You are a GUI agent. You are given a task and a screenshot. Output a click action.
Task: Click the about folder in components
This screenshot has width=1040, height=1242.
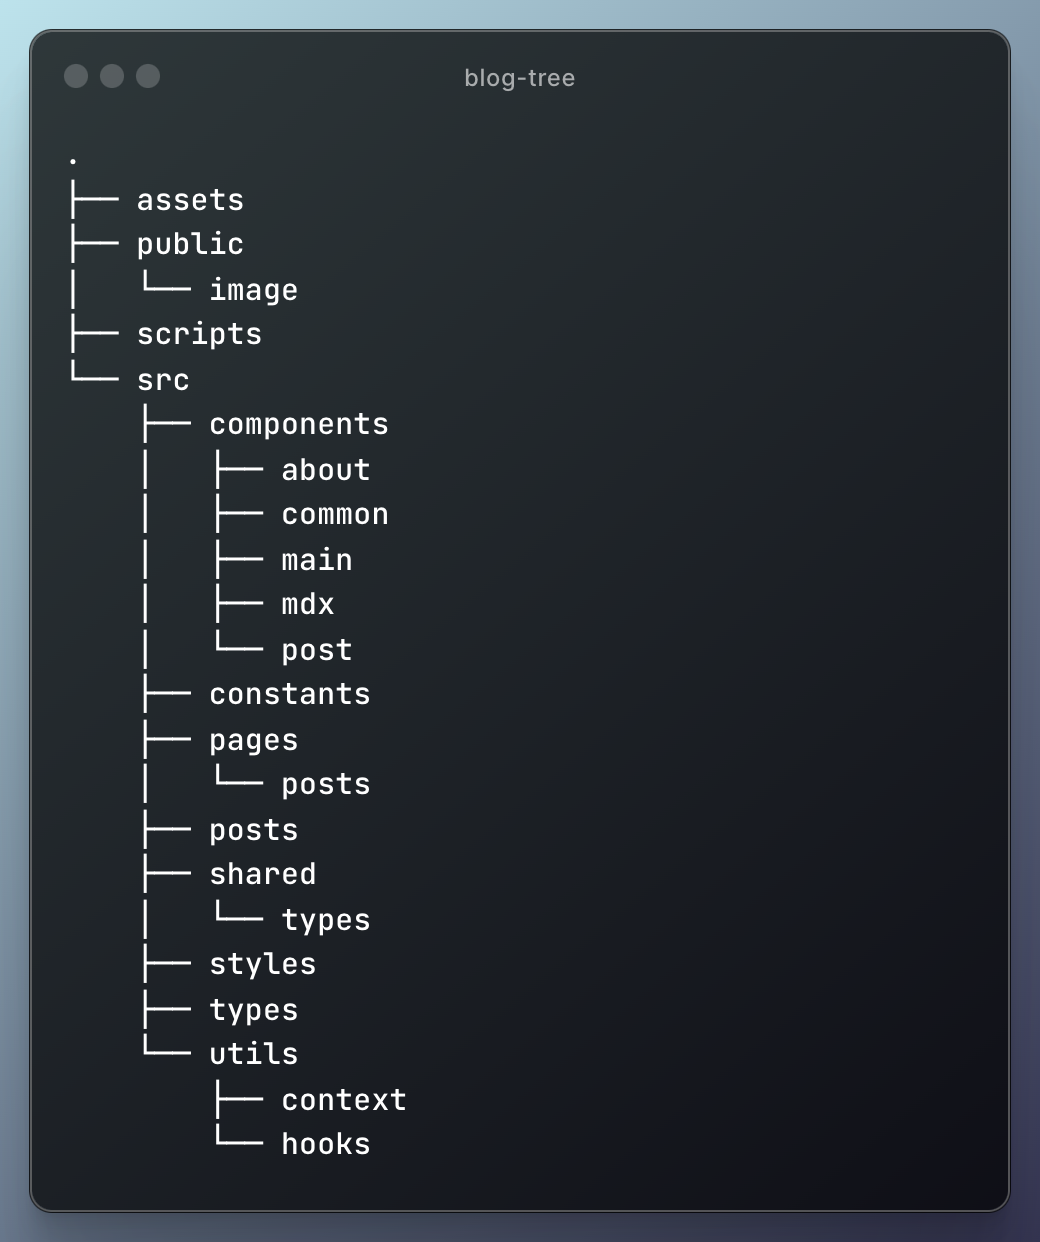(326, 470)
